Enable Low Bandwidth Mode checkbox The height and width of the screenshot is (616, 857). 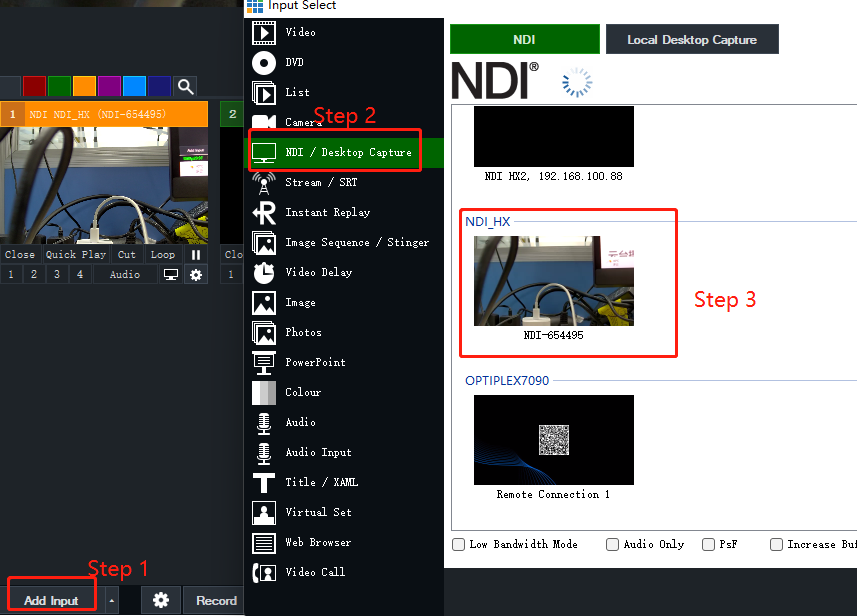(x=459, y=545)
